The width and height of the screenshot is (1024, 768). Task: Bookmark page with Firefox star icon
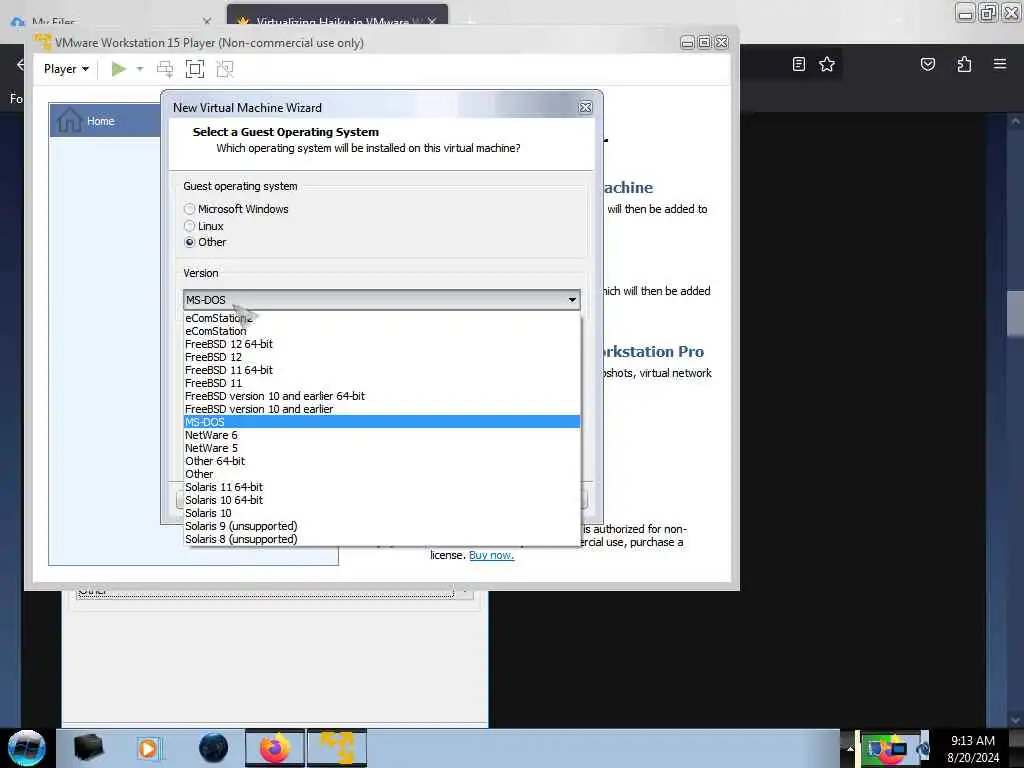(827, 64)
